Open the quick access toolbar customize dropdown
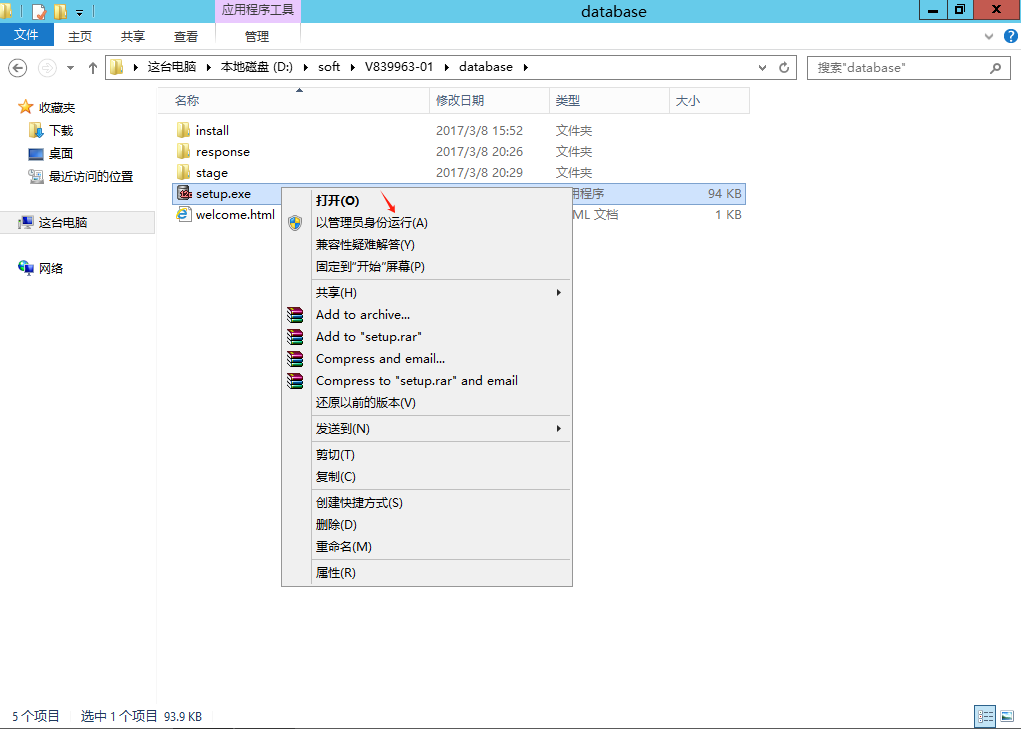 coord(79,12)
